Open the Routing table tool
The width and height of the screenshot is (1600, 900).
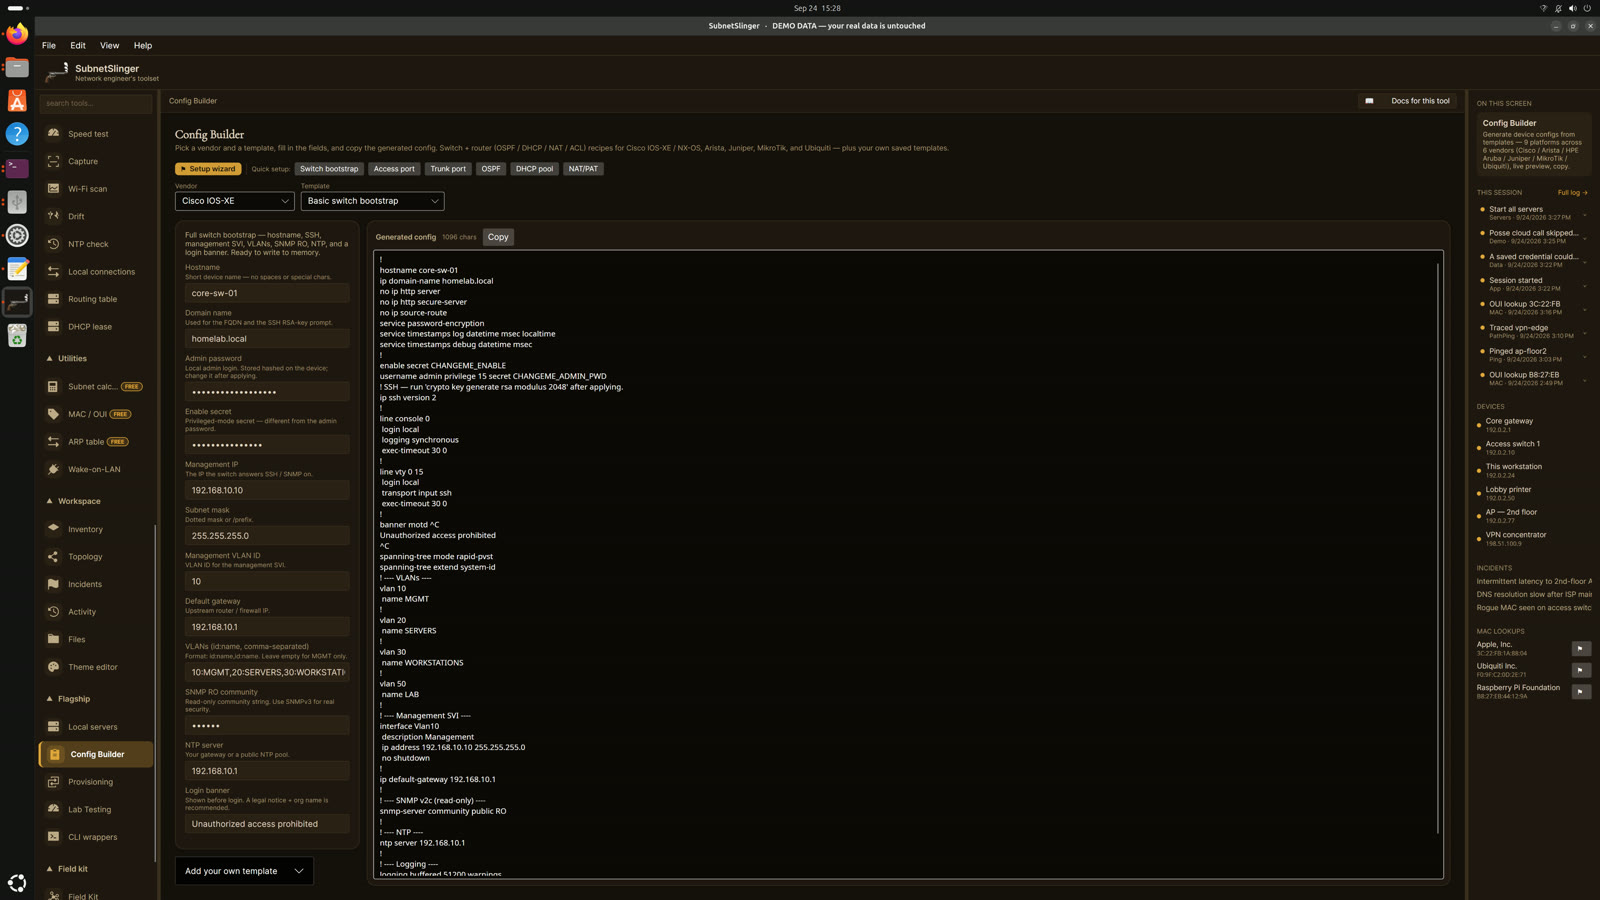point(96,299)
